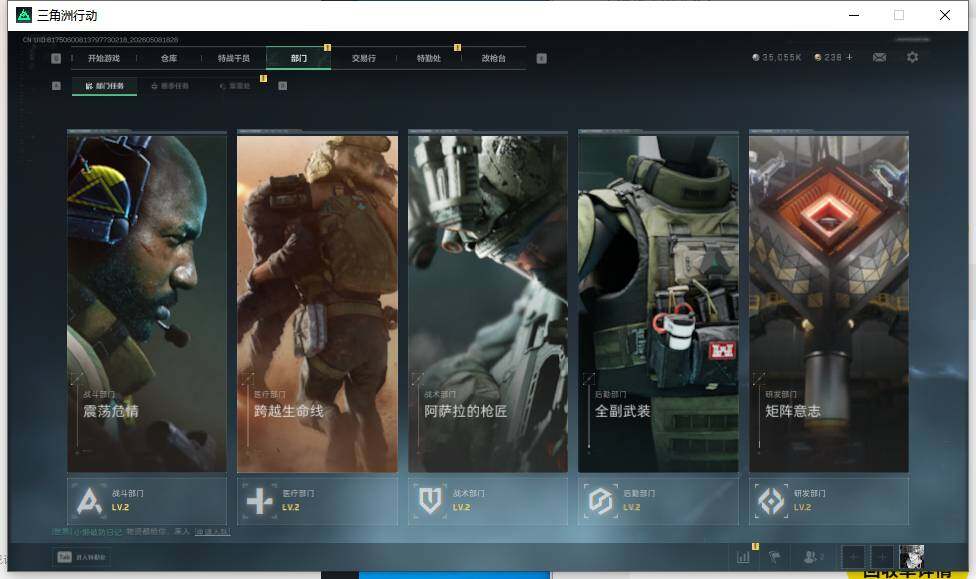Click the second empty squad plus slot

coord(882,557)
